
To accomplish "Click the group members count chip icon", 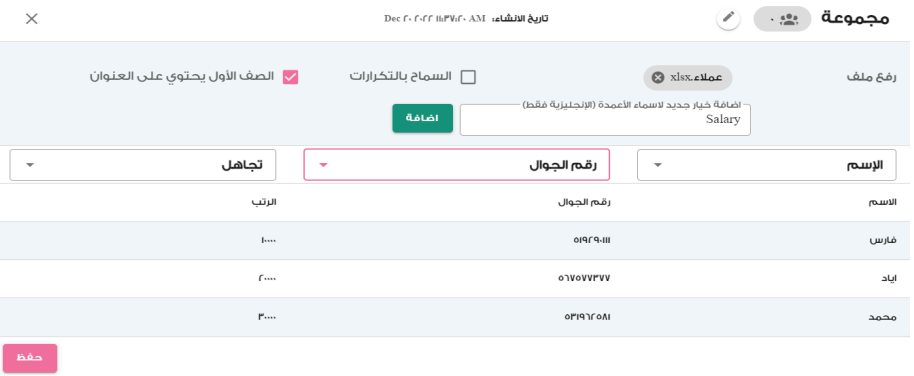I will click(782, 19).
